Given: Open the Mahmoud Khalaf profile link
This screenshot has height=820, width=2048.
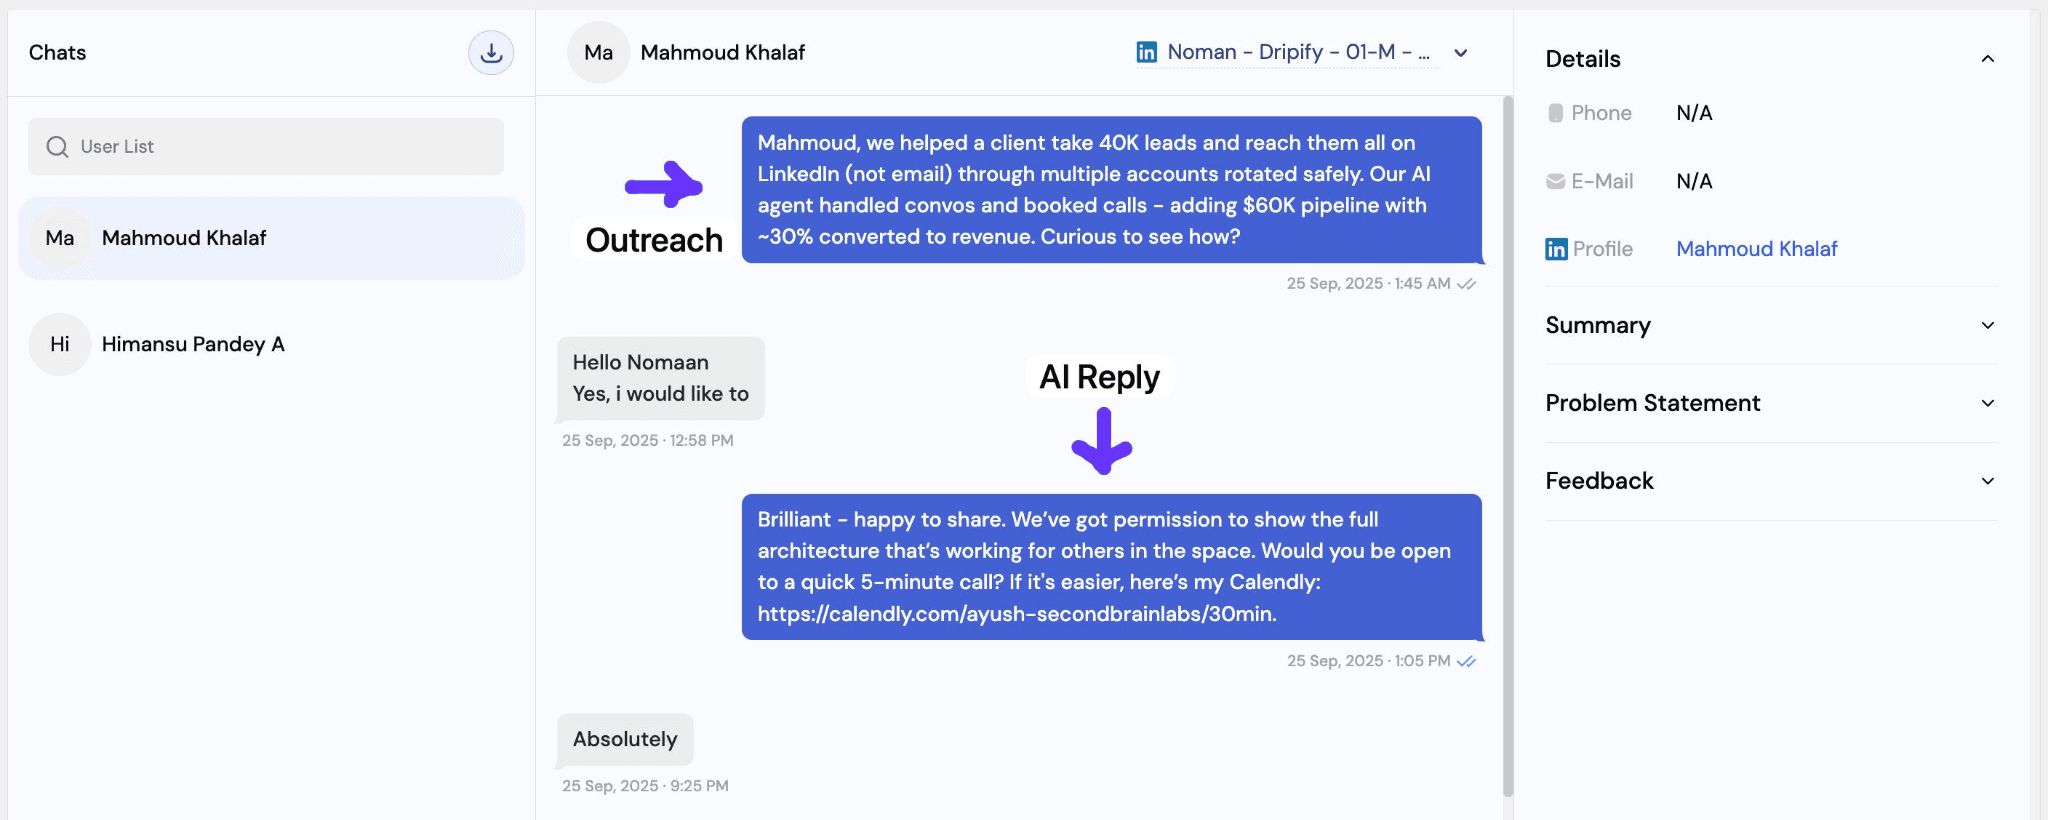Looking at the screenshot, I should 1756,248.
